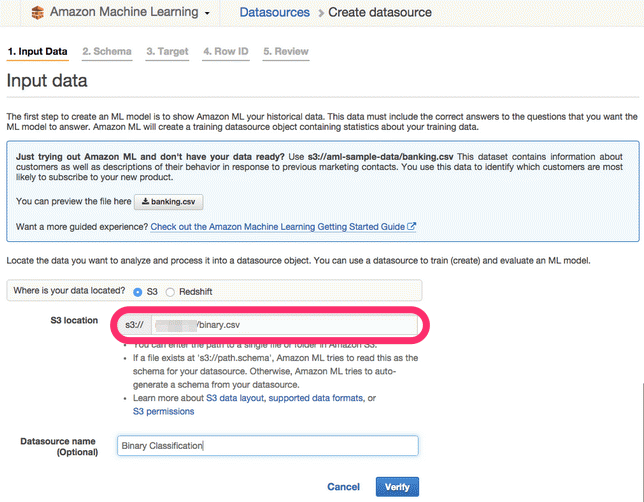Go to the Datasources breadcrumb link

click(274, 12)
